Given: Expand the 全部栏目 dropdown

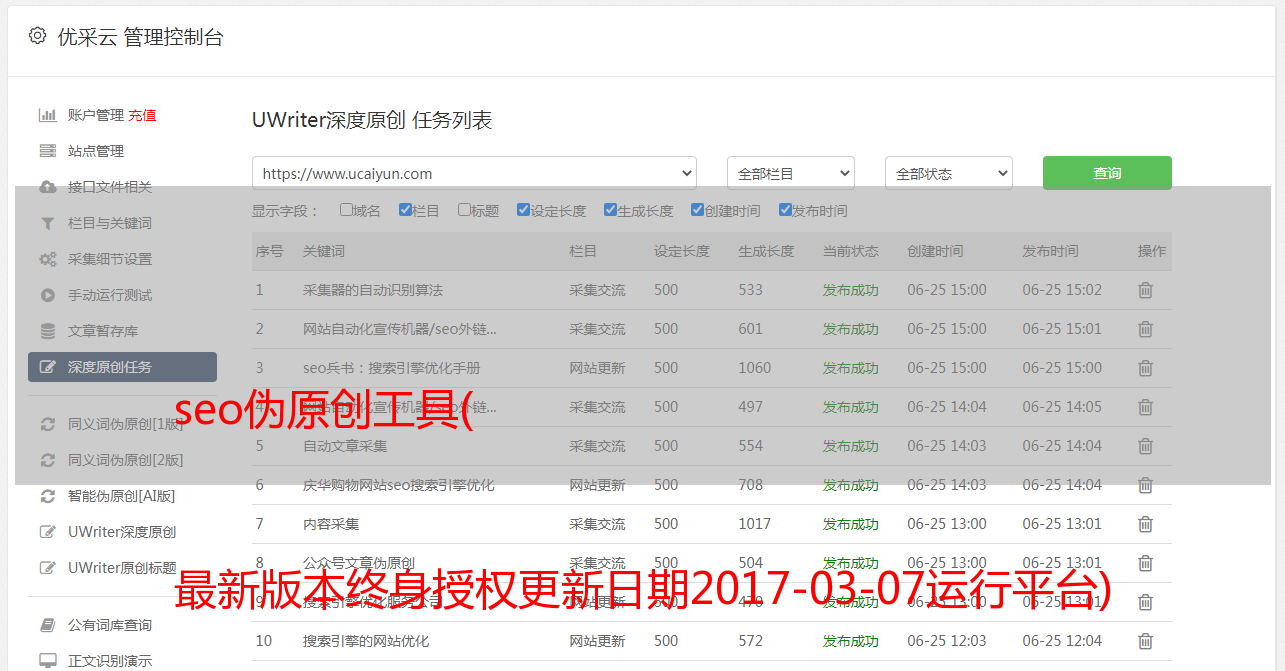Looking at the screenshot, I should (x=791, y=173).
